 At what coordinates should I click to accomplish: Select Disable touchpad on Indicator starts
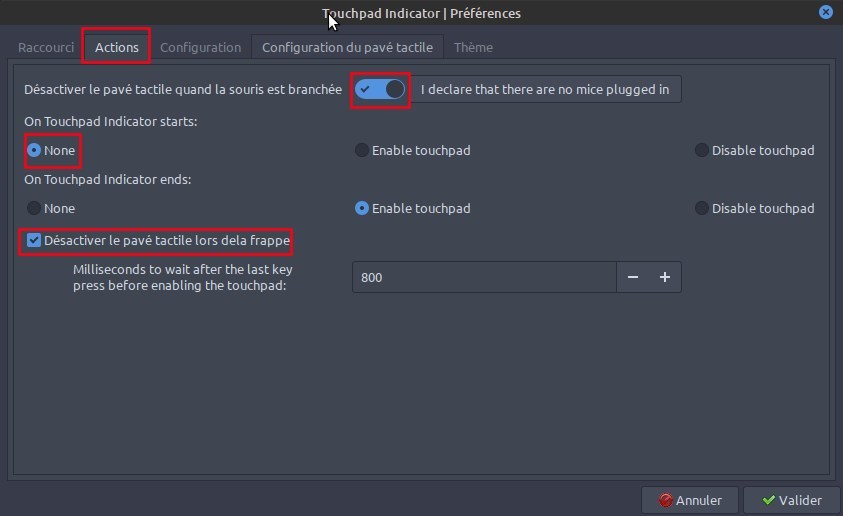point(755,150)
